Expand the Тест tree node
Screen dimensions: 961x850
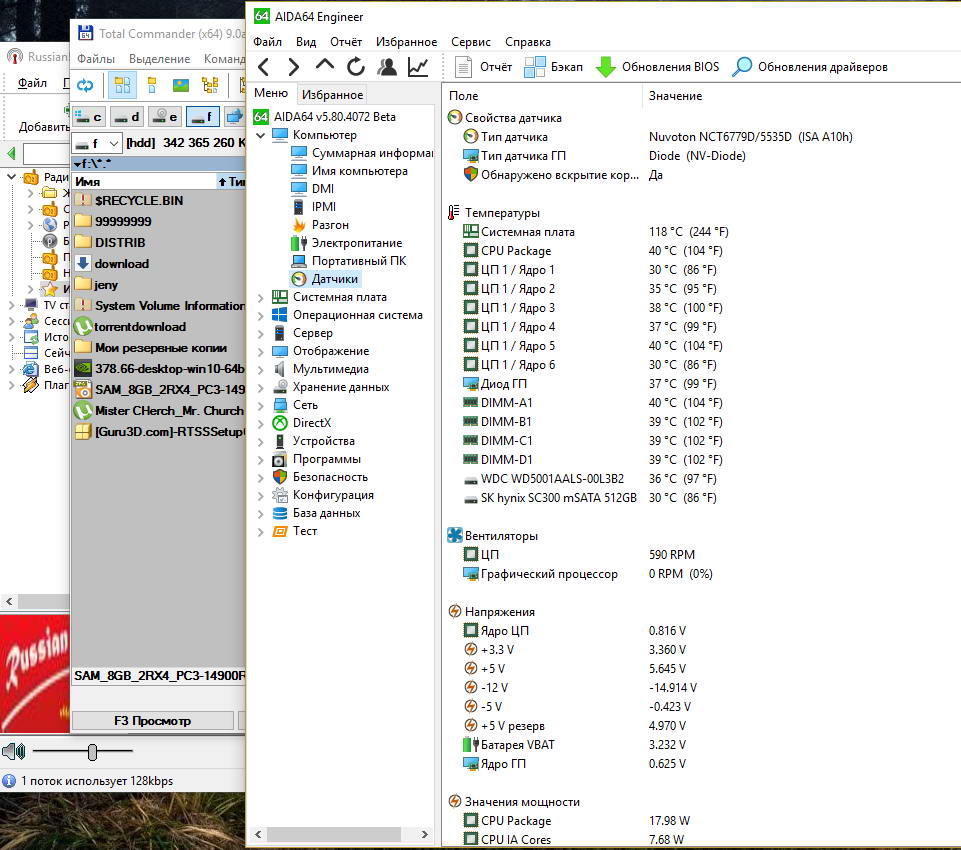[260, 531]
